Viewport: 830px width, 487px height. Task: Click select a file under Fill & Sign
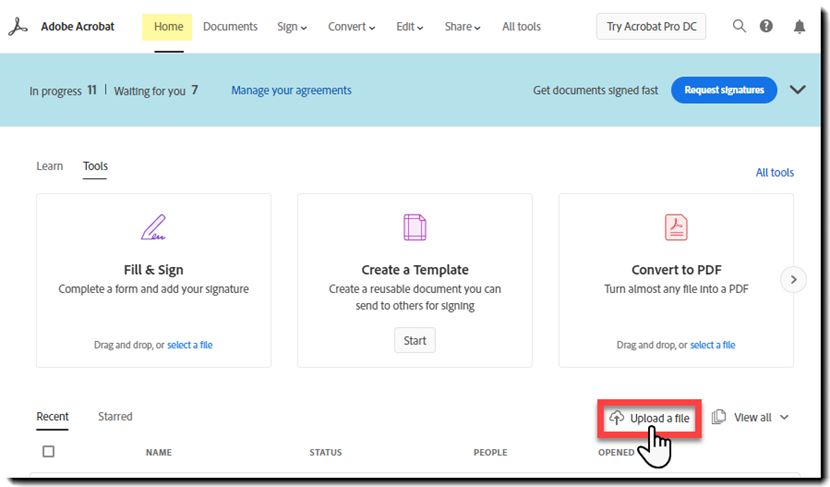click(x=190, y=345)
